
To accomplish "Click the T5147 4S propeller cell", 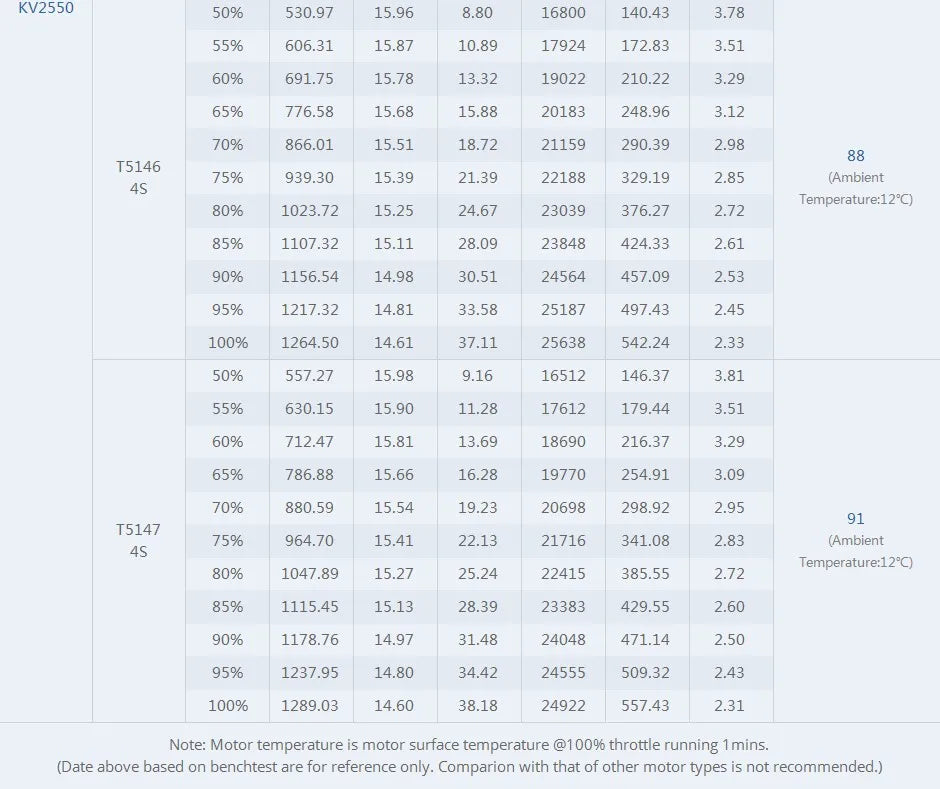I will coord(138,540).
